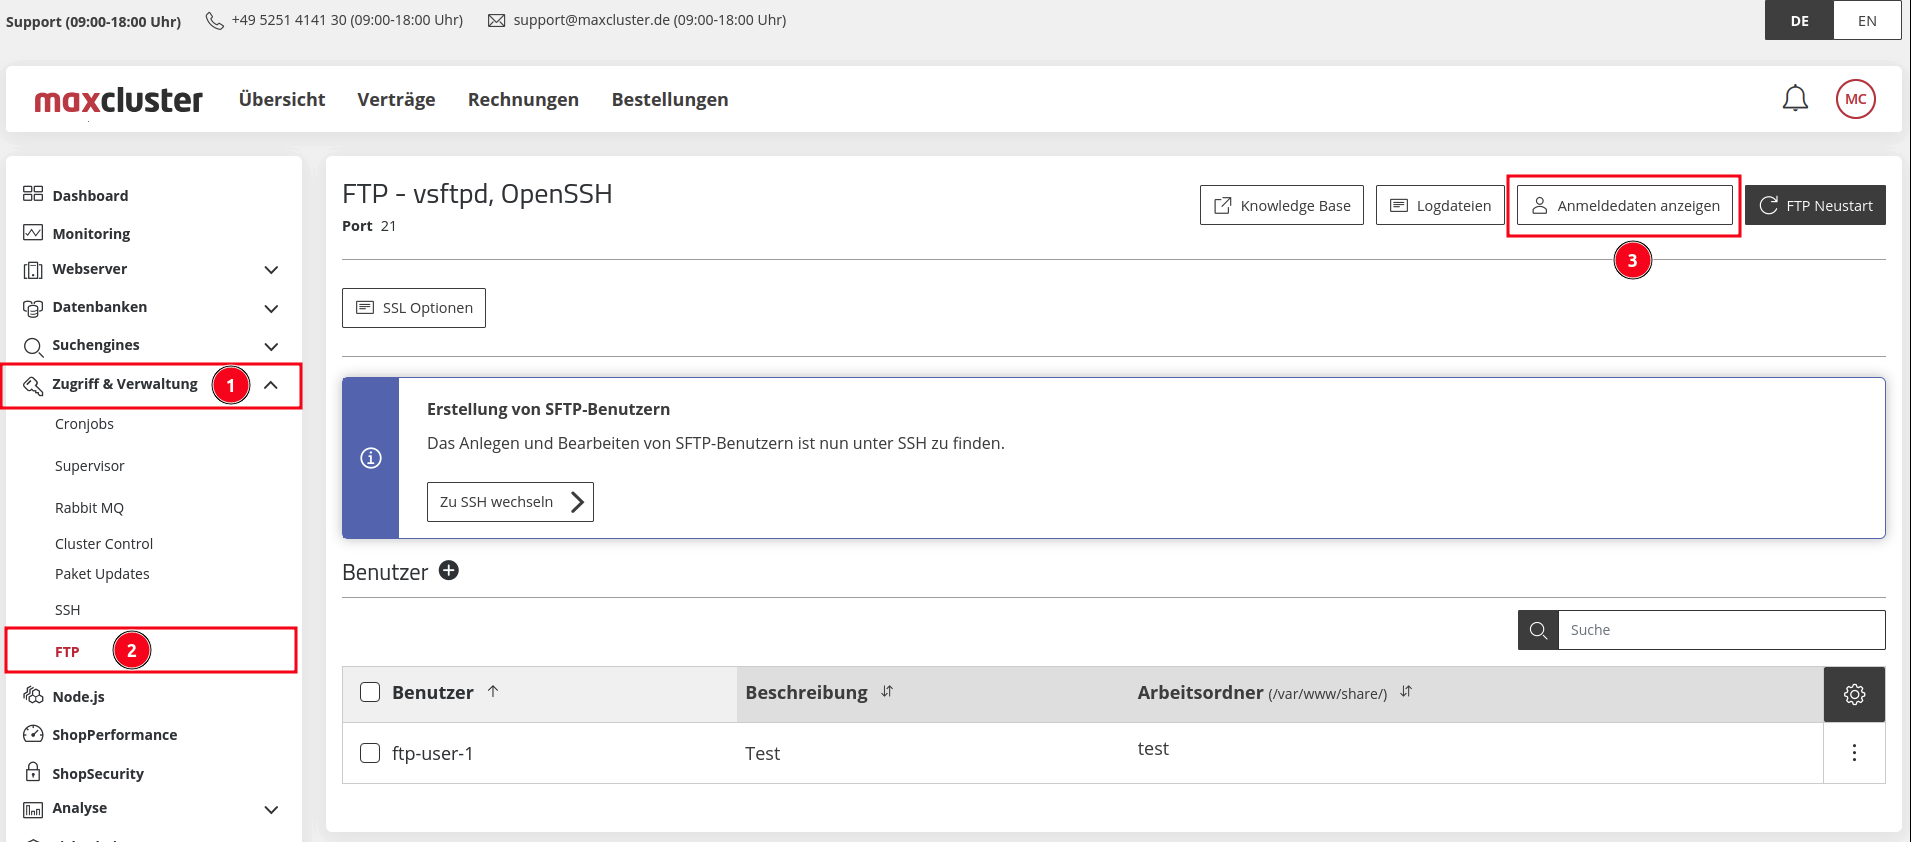
Task: Click the Datenbanken database icon
Action: (x=33, y=308)
